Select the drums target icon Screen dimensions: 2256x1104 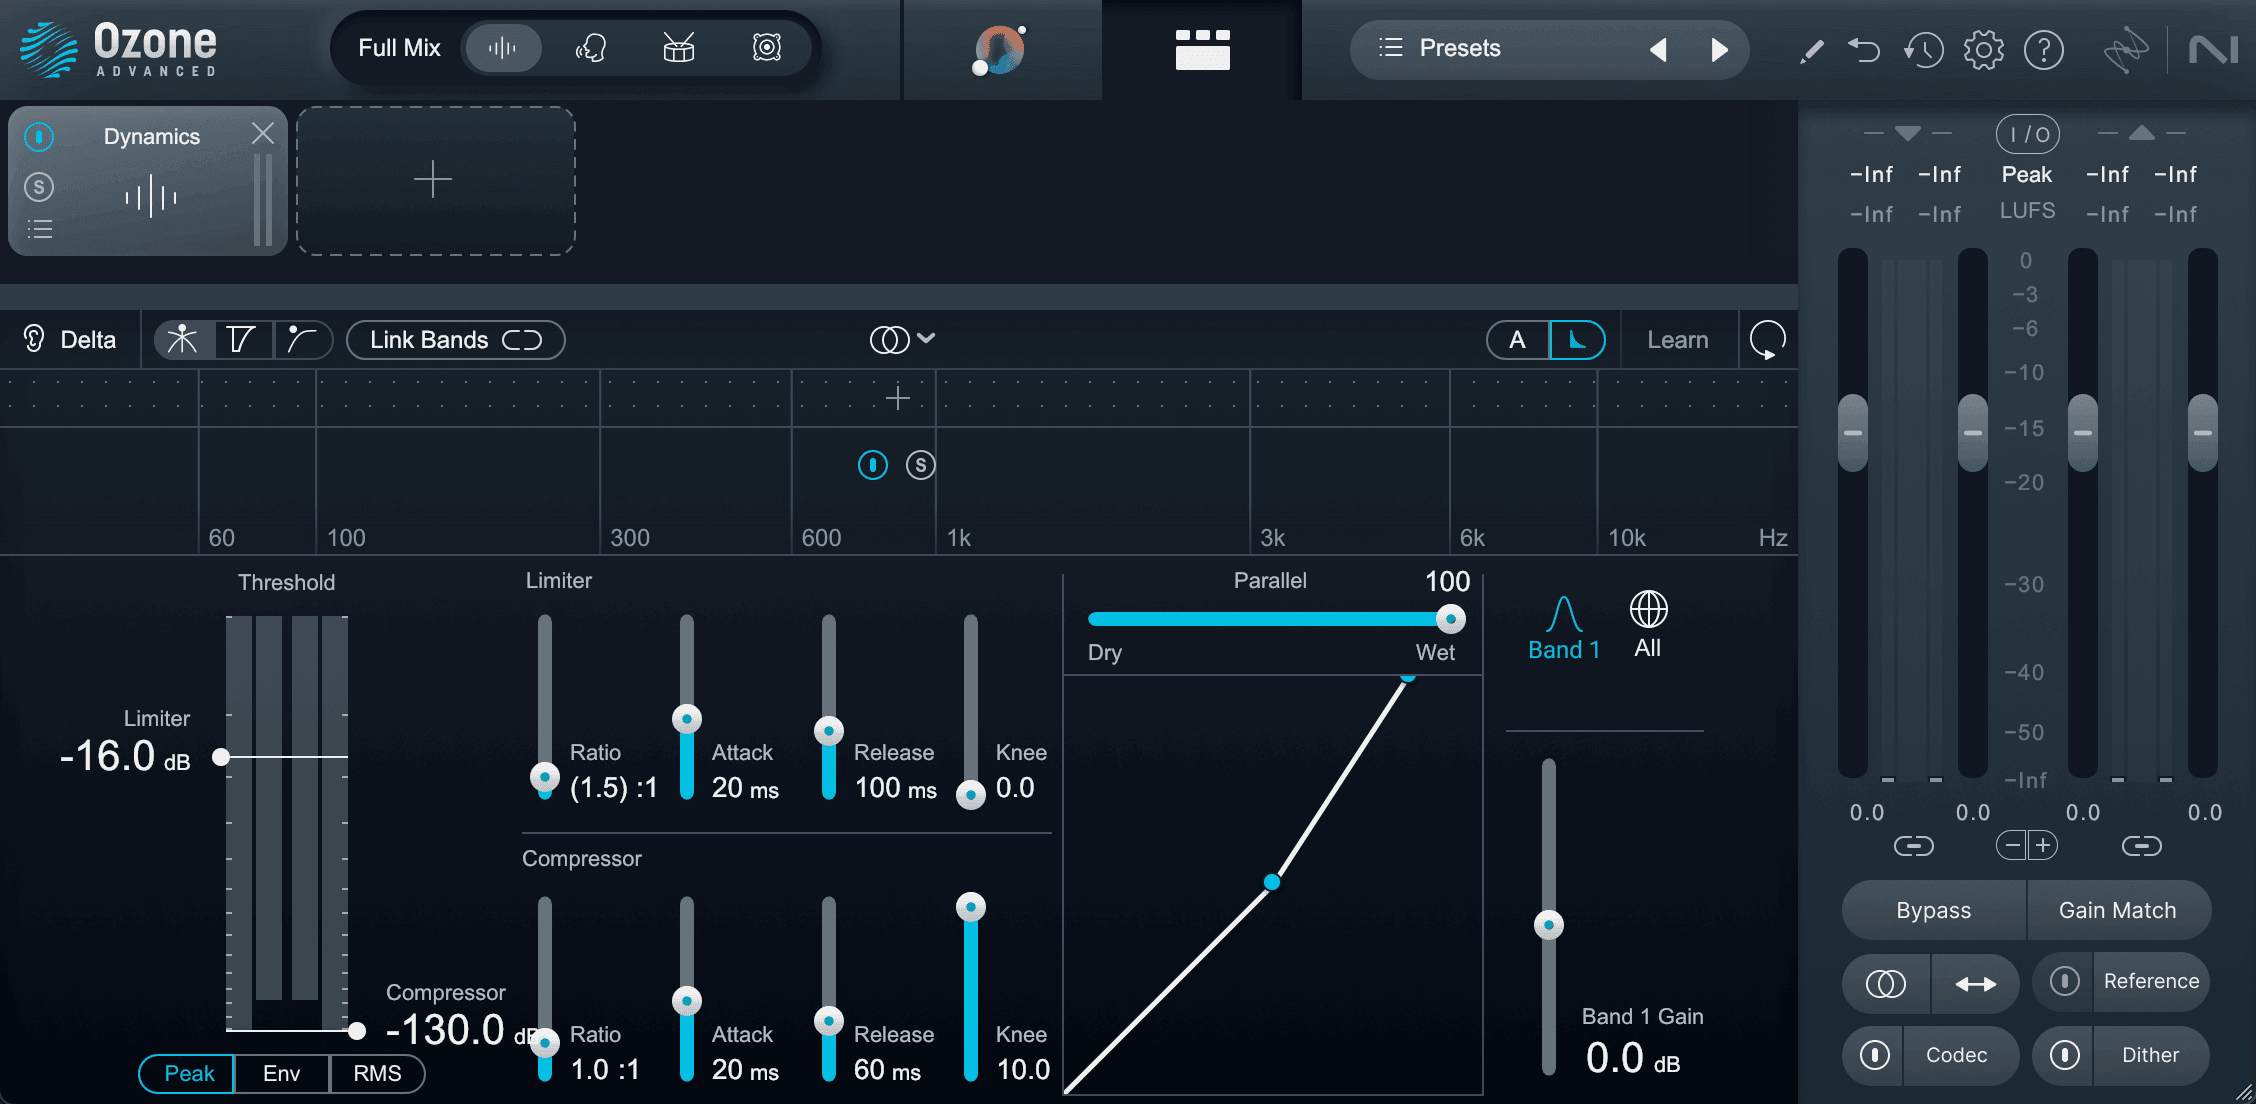click(x=679, y=48)
